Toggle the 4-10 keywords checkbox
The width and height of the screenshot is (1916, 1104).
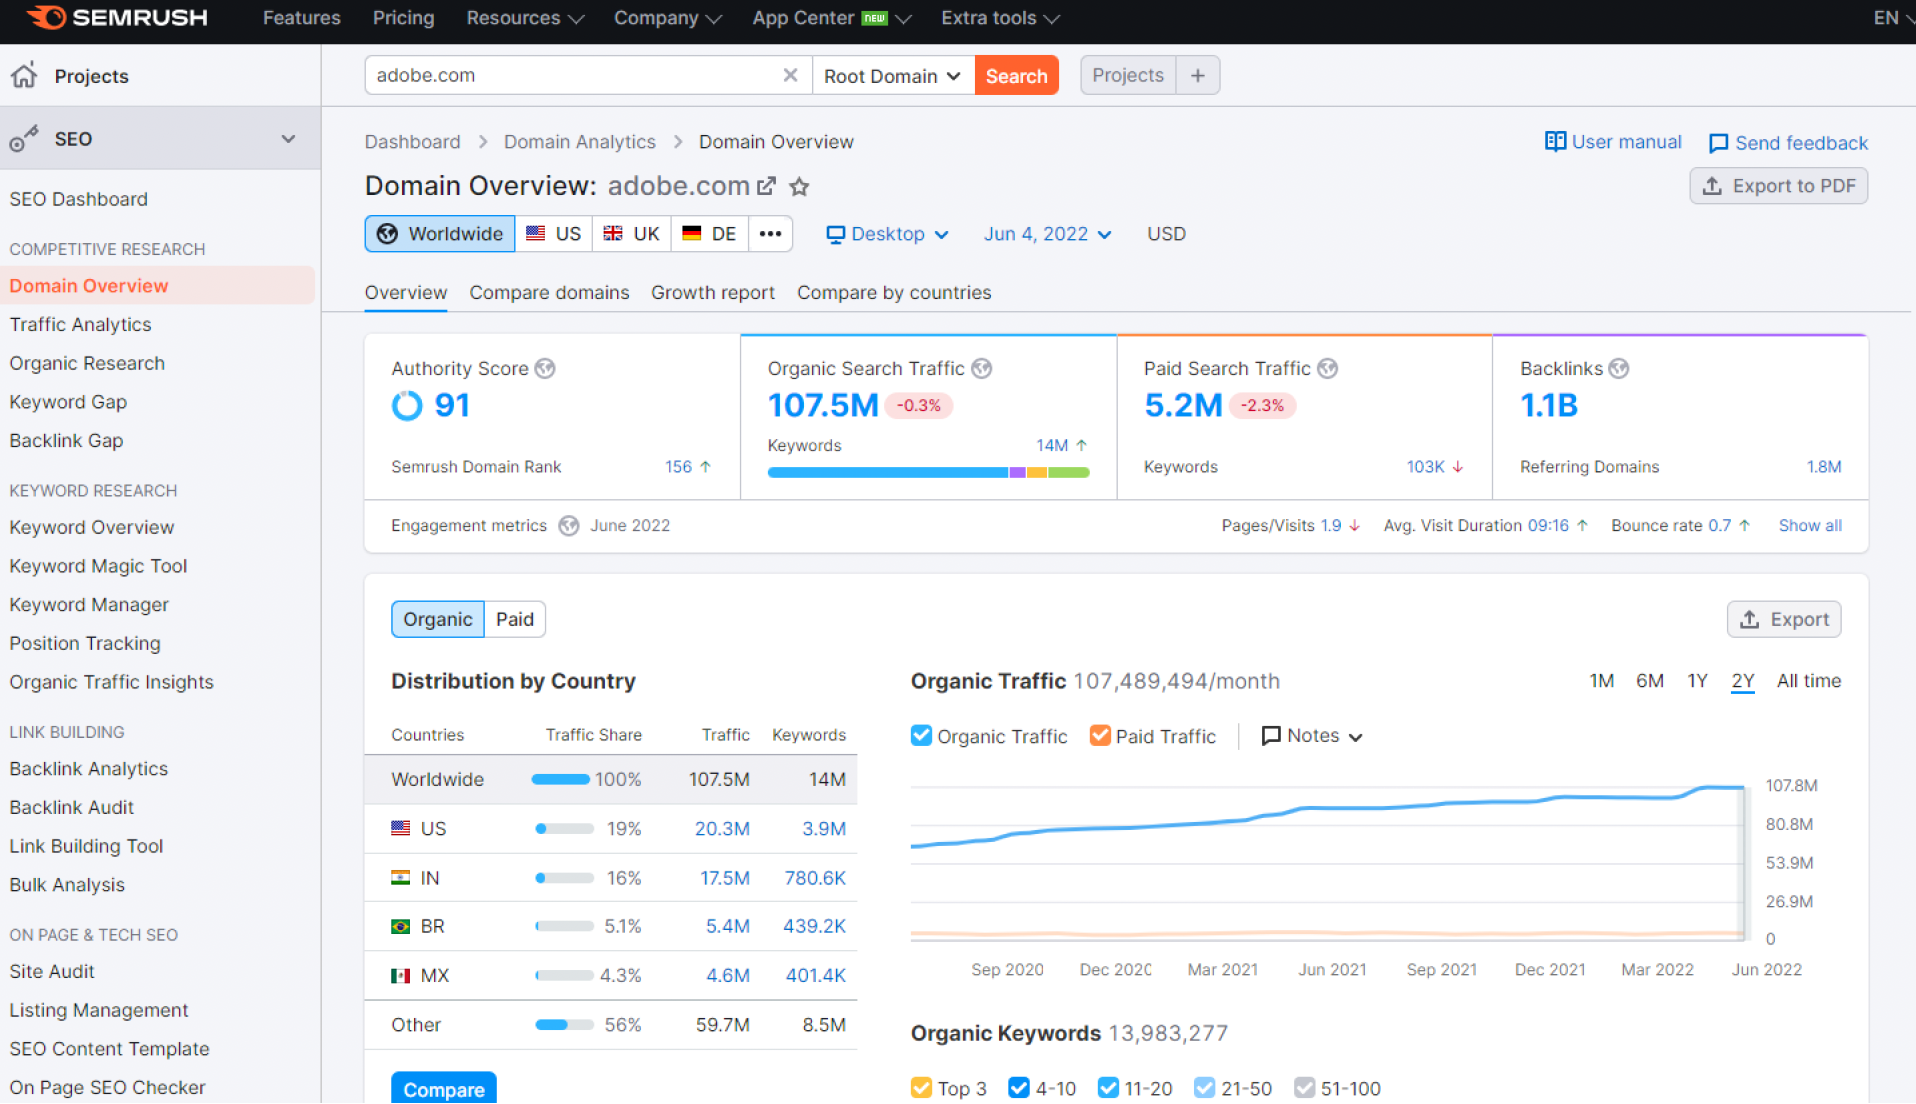1019,1087
